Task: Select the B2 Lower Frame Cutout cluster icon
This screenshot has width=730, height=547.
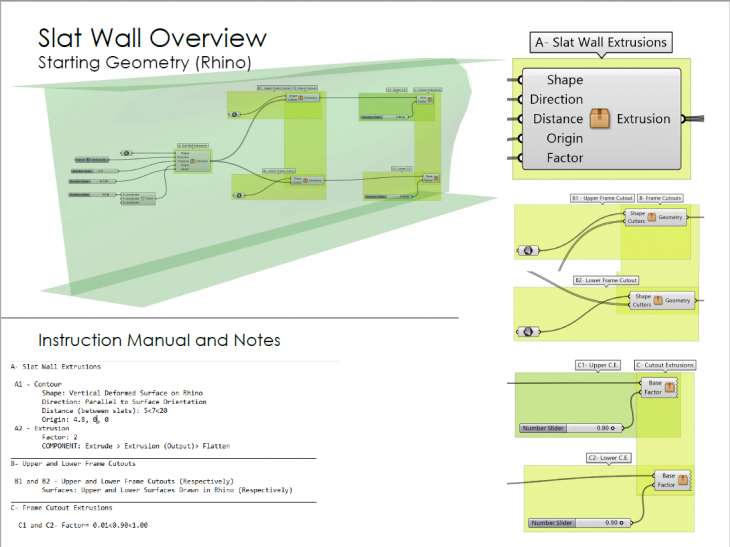Action: click(657, 299)
